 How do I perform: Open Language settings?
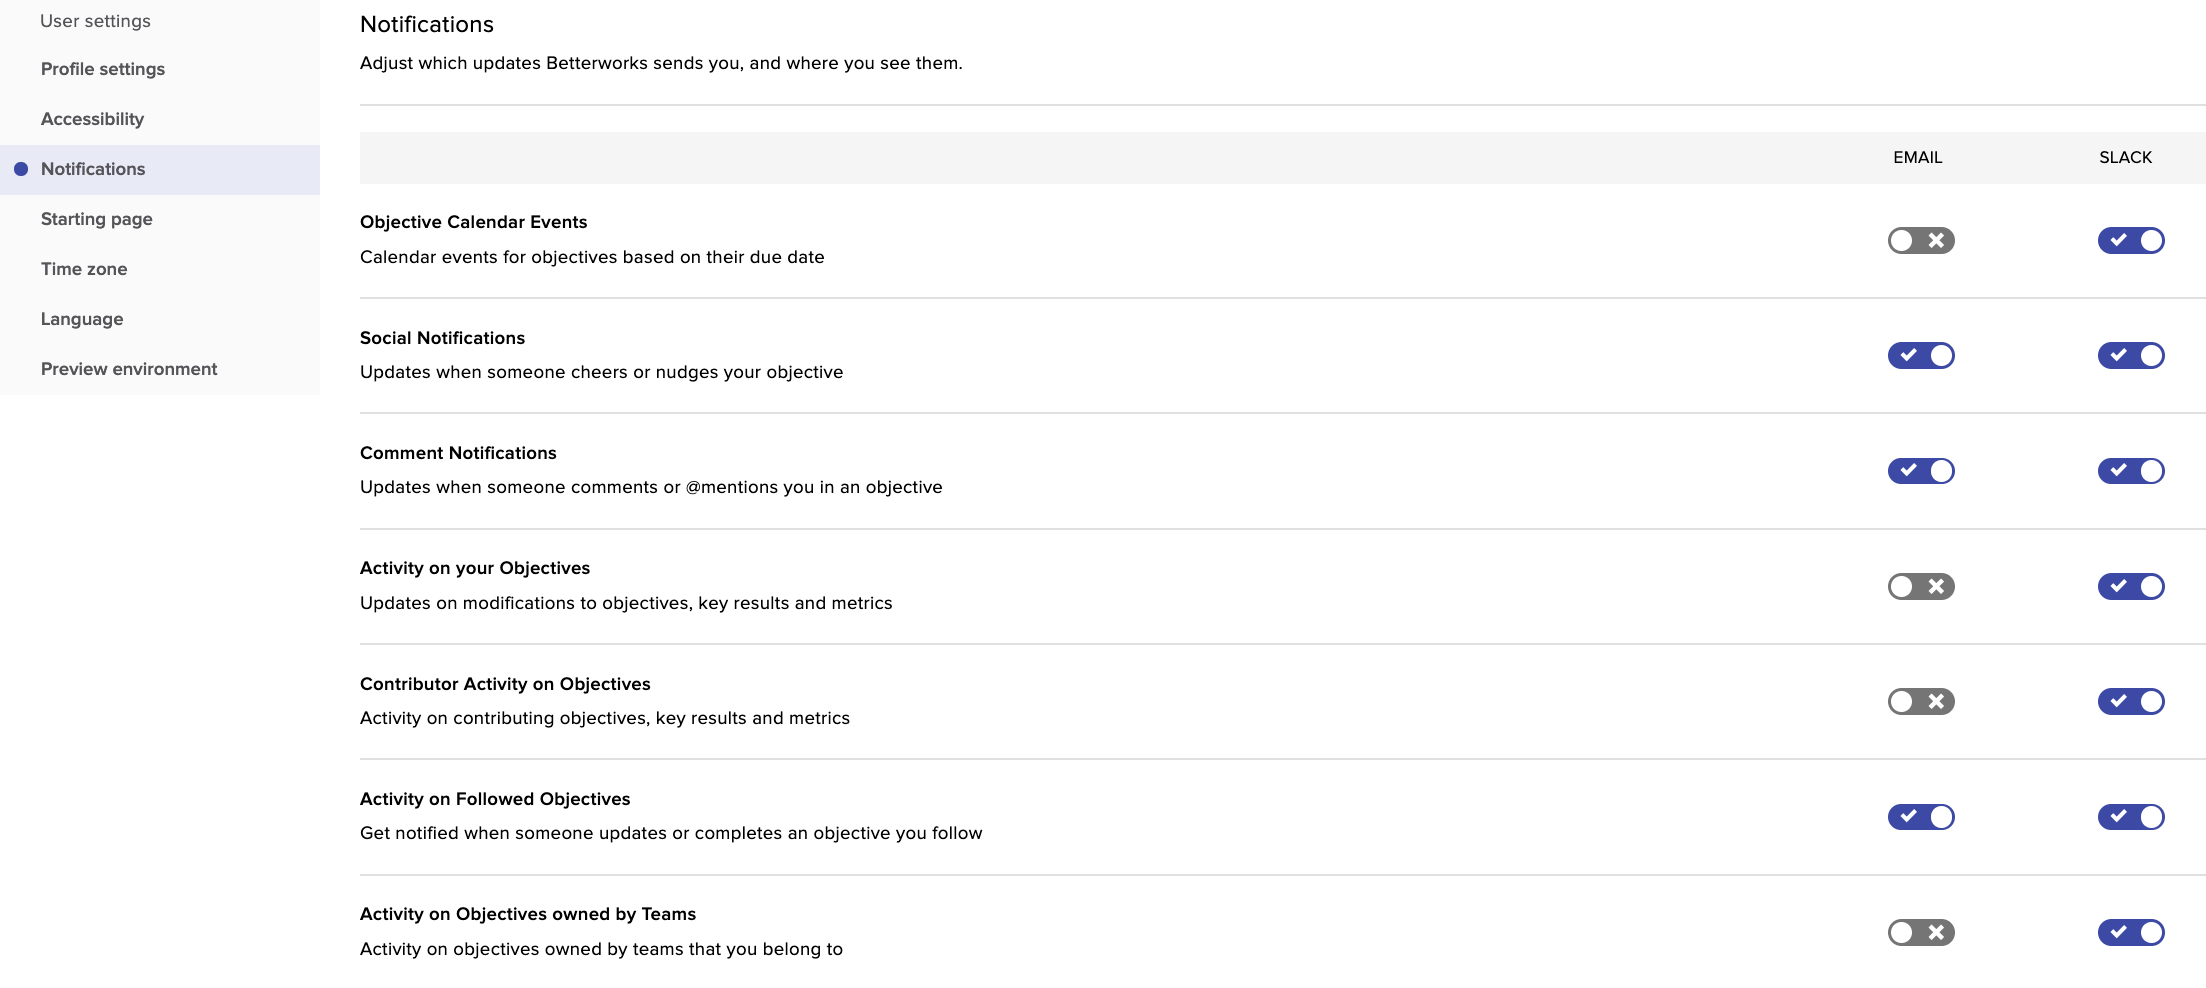click(x=160, y=319)
